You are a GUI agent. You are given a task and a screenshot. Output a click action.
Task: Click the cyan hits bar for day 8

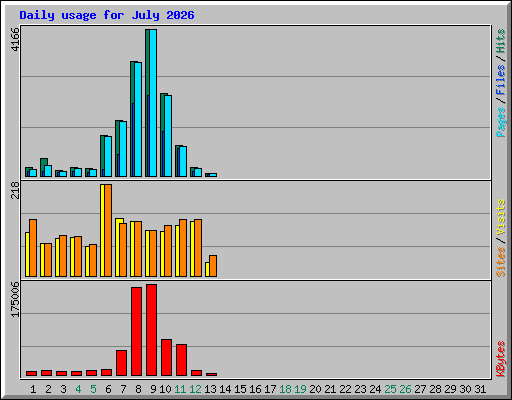[138, 119]
